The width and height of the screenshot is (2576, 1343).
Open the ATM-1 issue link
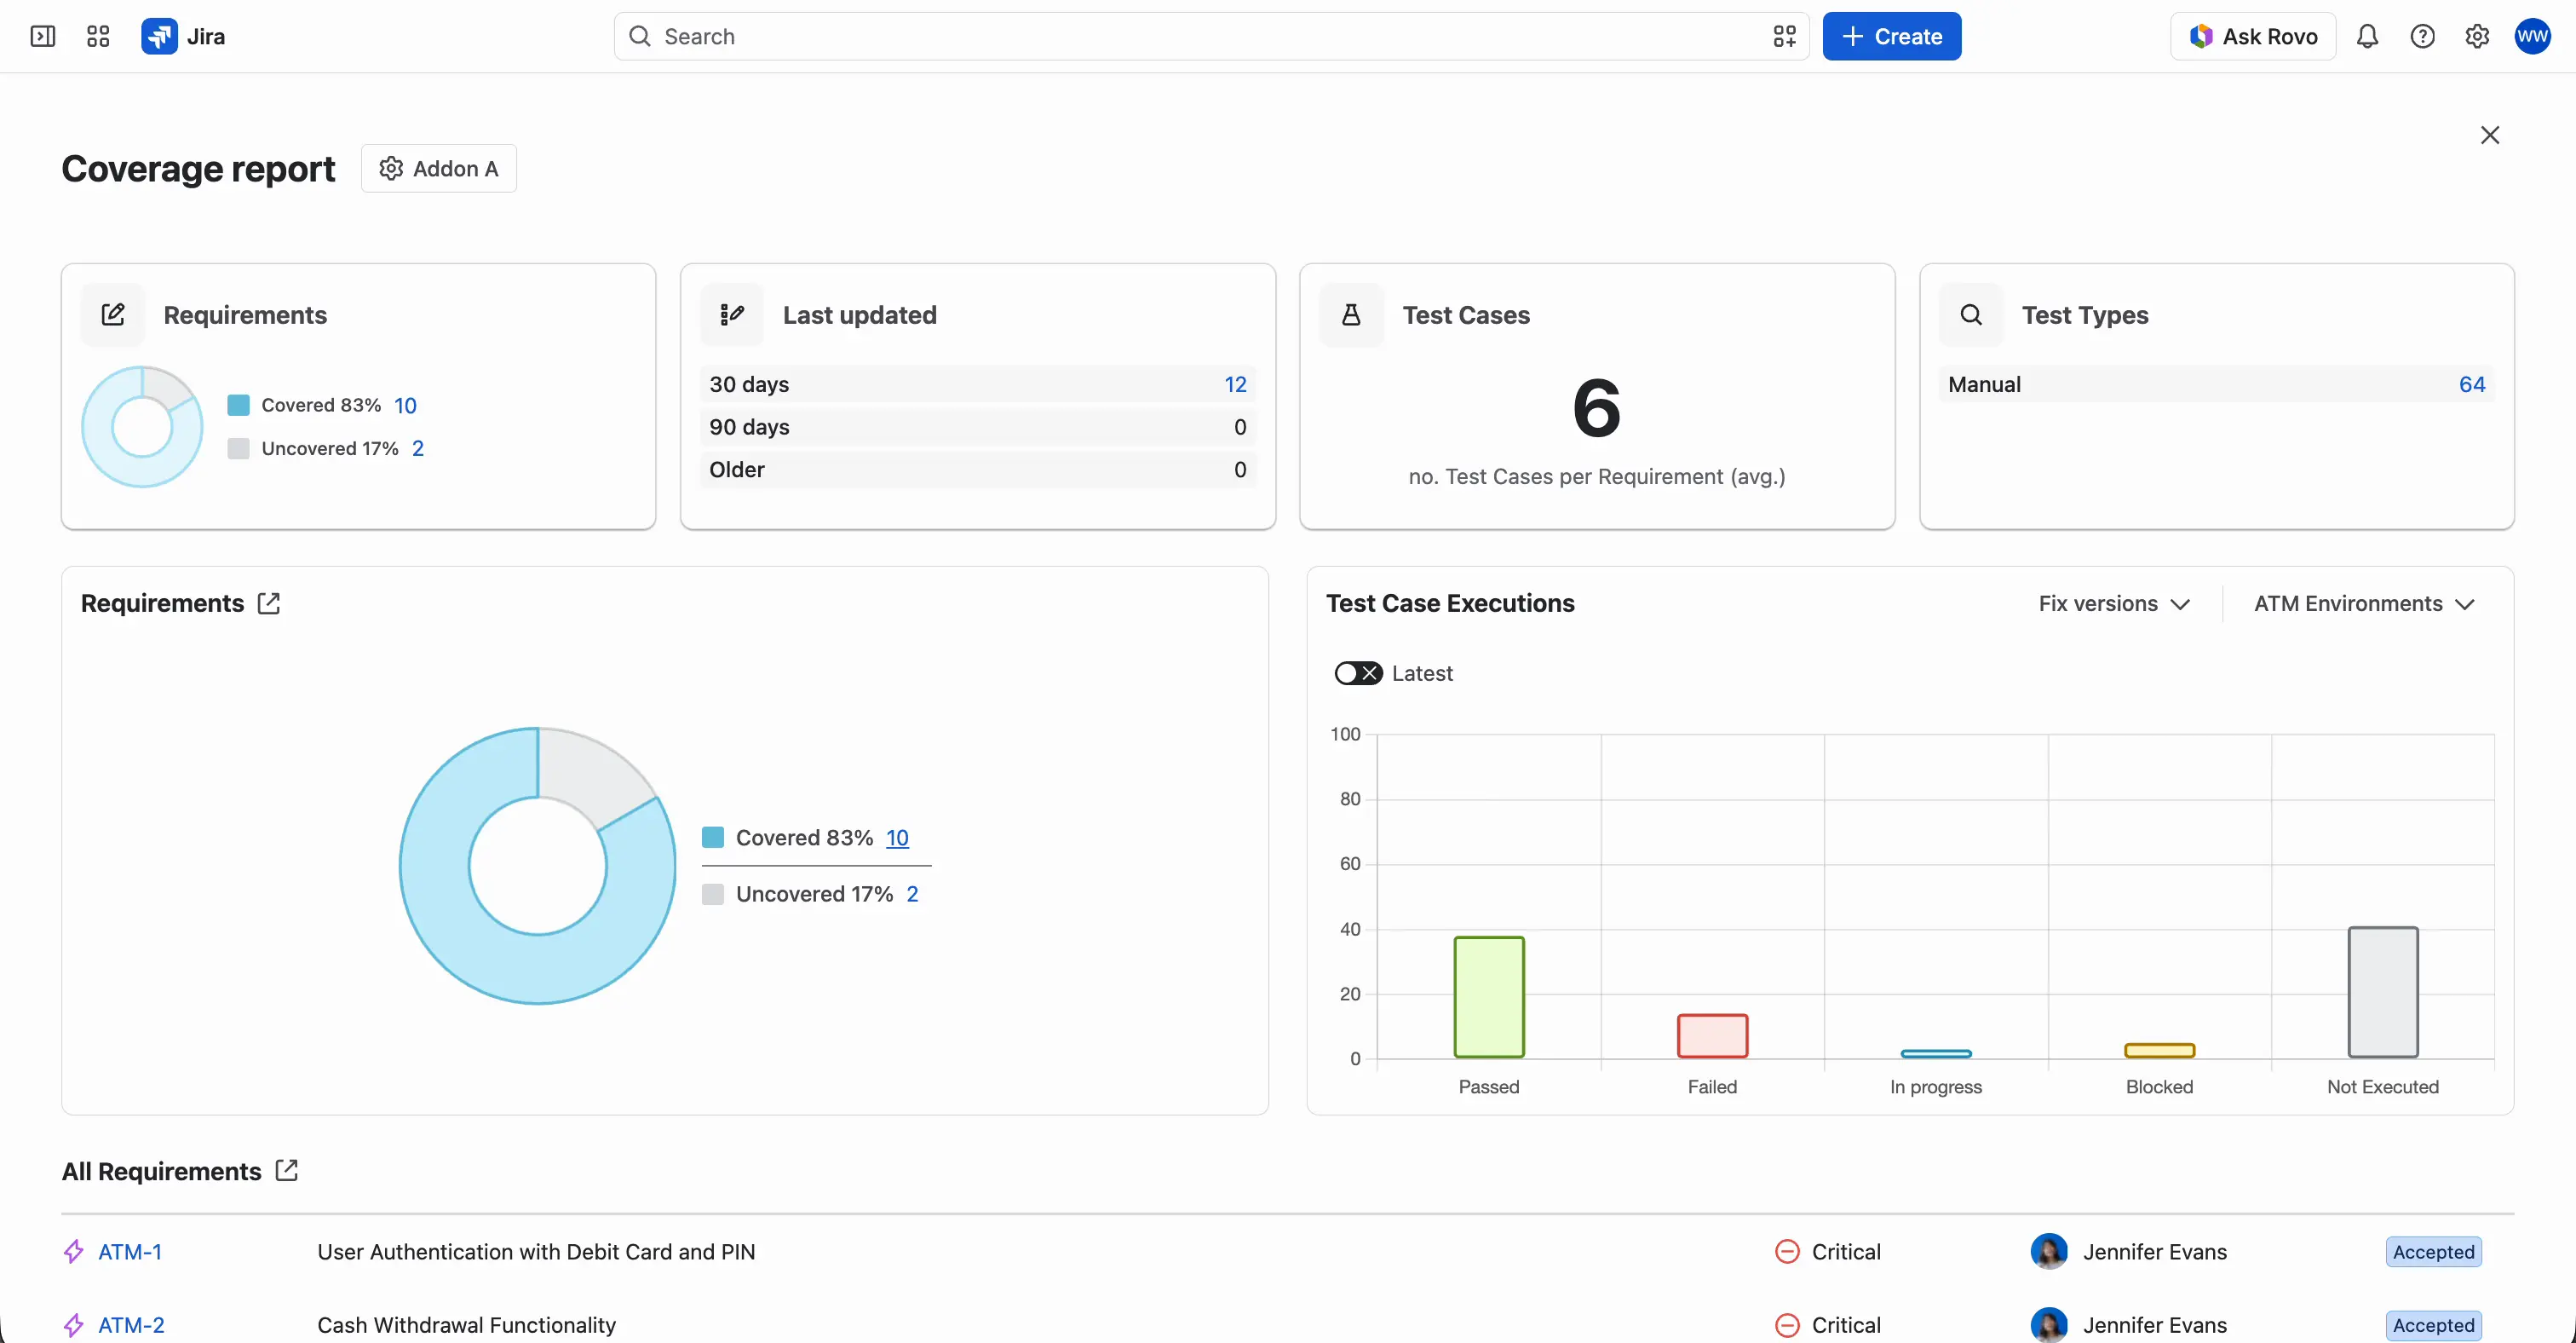(x=130, y=1251)
